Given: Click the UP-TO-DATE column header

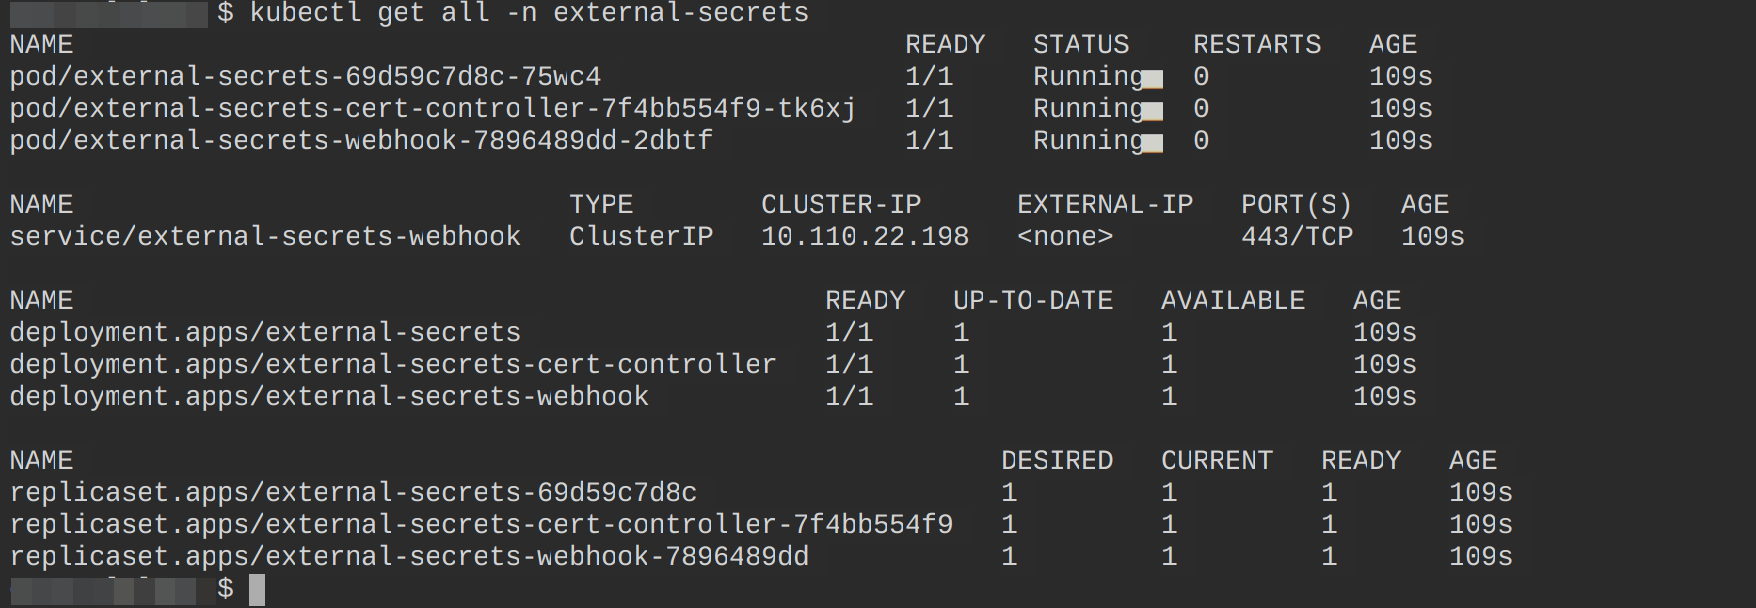Looking at the screenshot, I should (1032, 301).
